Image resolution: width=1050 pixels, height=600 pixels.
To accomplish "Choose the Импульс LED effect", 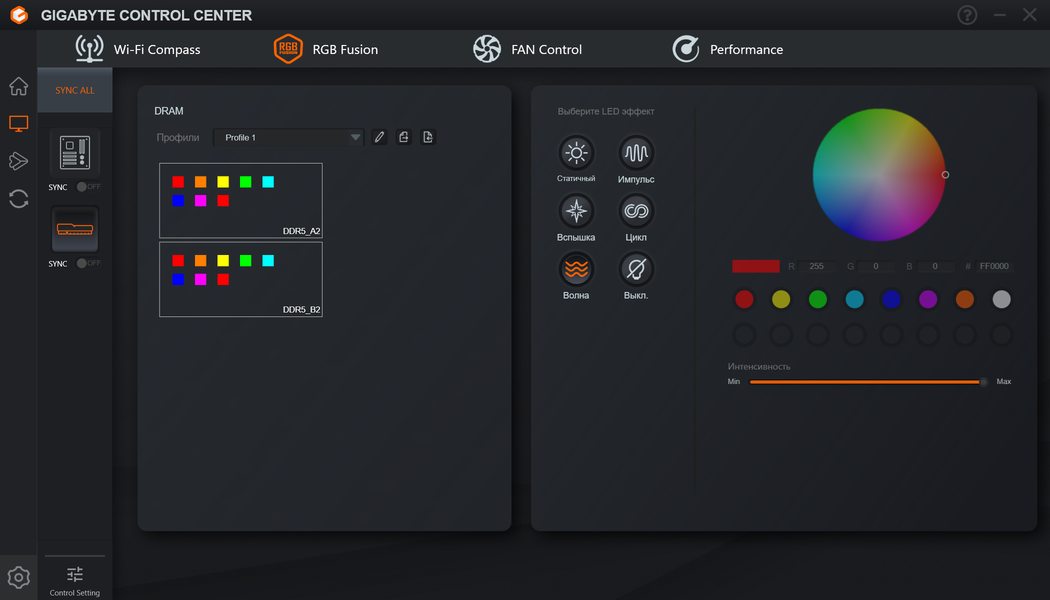I will (636, 153).
